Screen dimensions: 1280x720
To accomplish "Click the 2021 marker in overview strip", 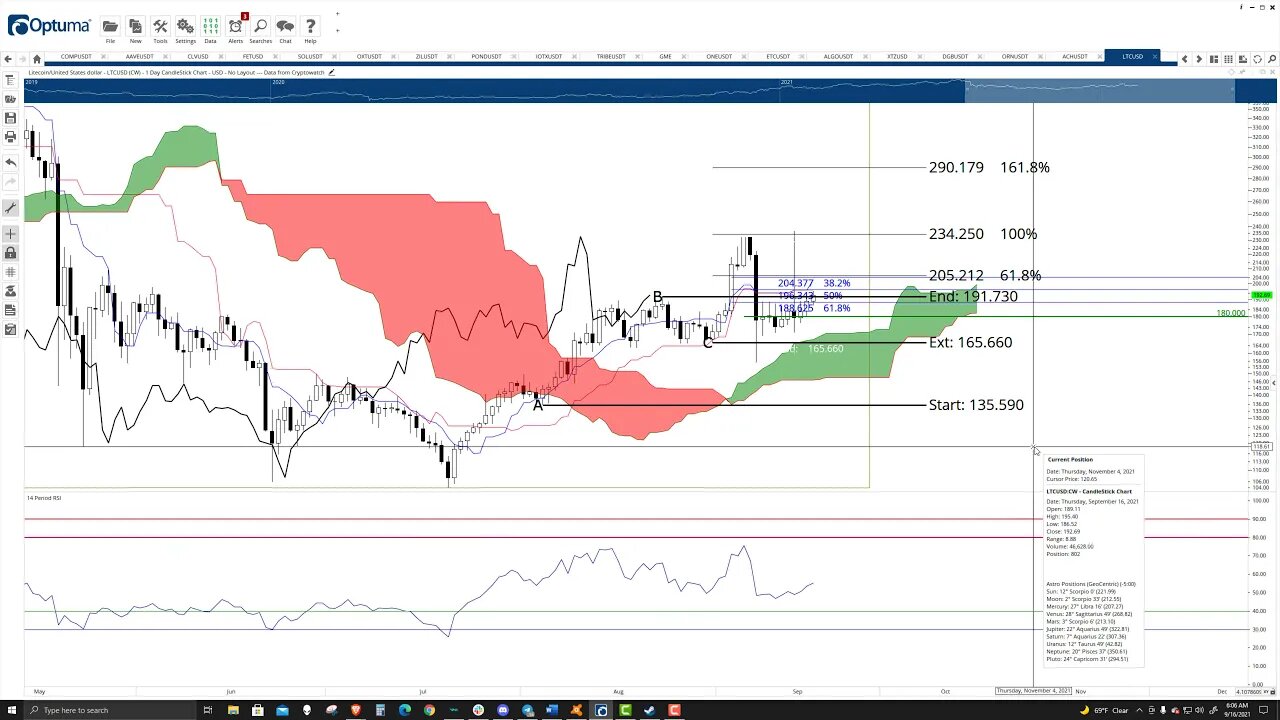I will [x=787, y=82].
